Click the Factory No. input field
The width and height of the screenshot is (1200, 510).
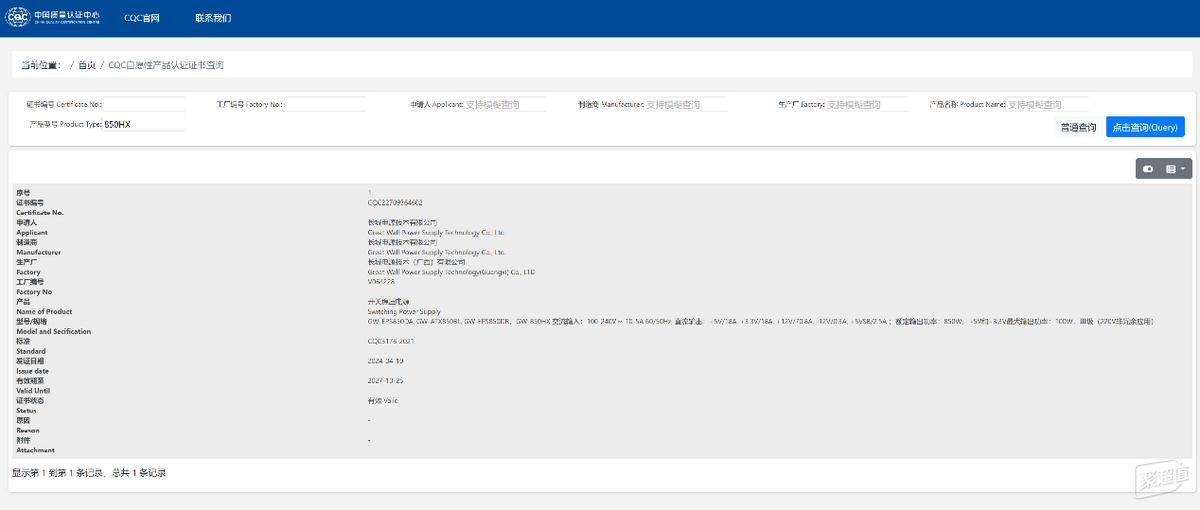point(325,104)
